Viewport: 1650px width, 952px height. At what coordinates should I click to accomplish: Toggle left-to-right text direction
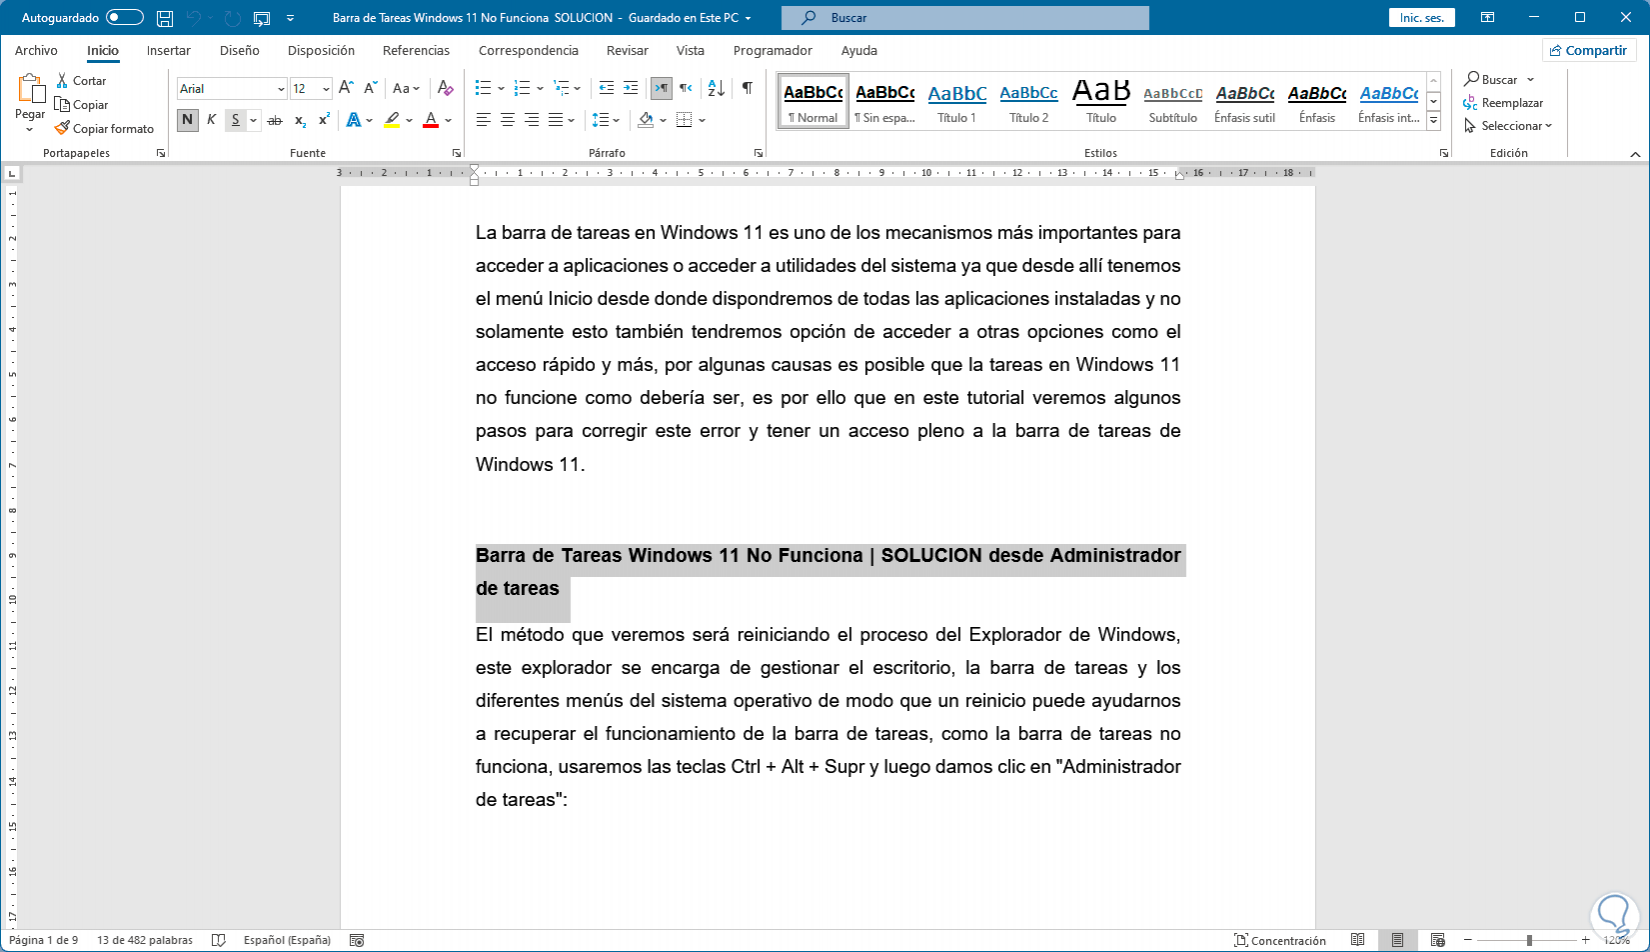pyautogui.click(x=661, y=88)
